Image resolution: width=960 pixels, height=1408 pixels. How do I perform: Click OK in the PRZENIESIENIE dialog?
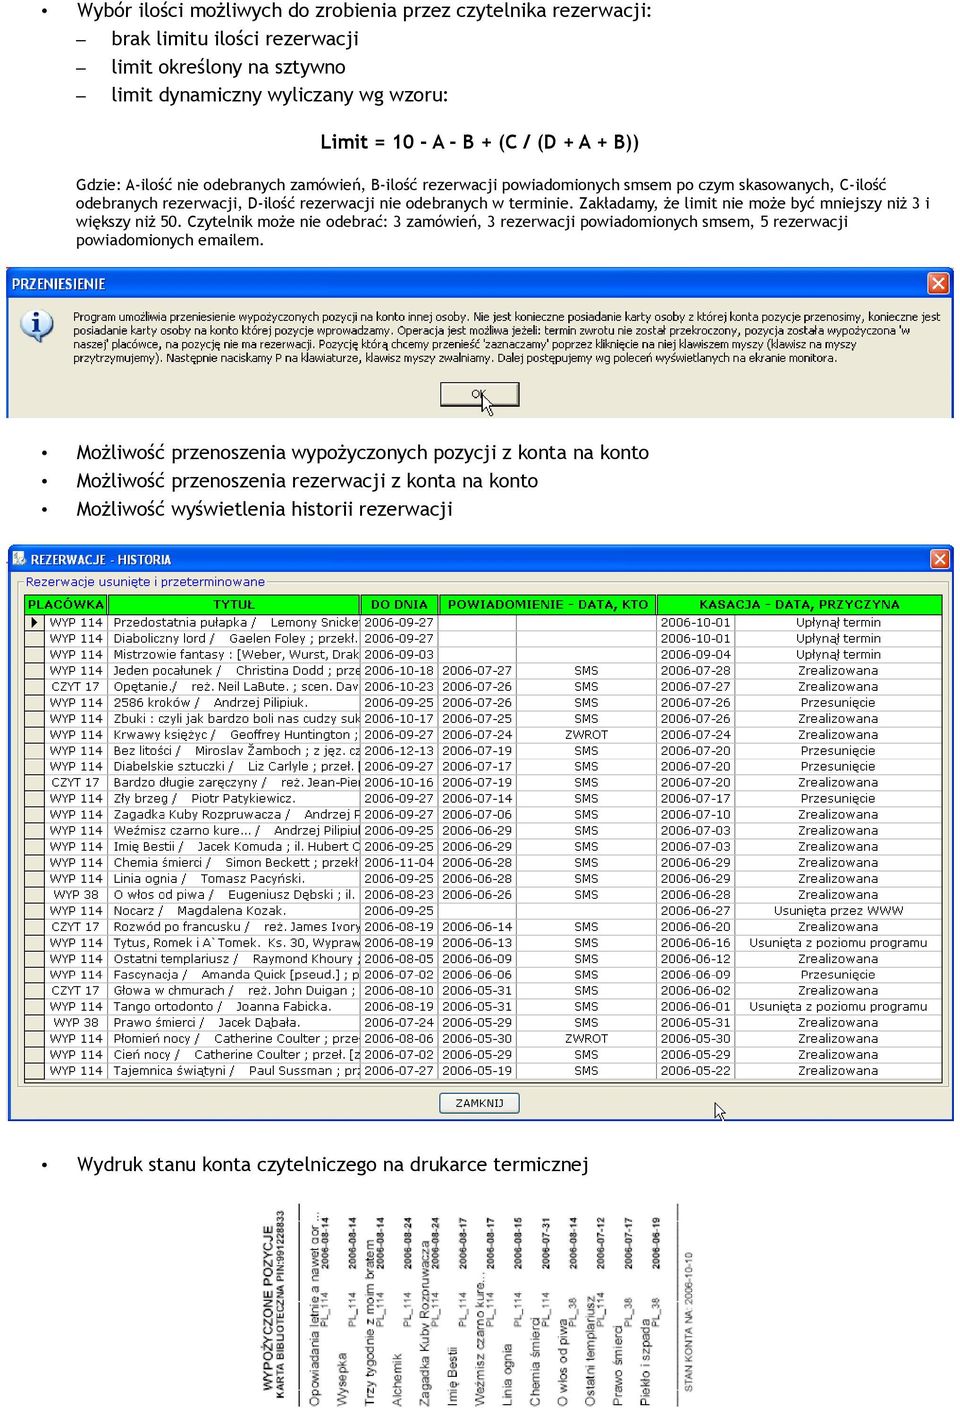[479, 394]
